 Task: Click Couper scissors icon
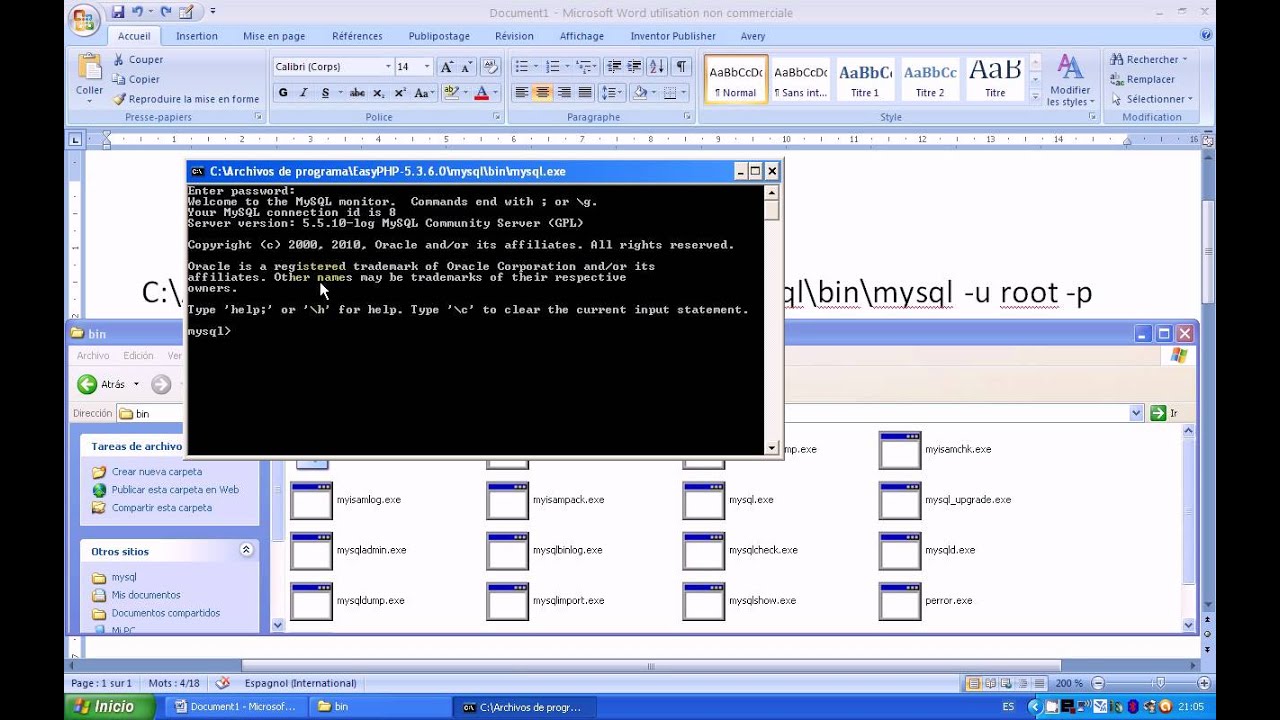[119, 60]
